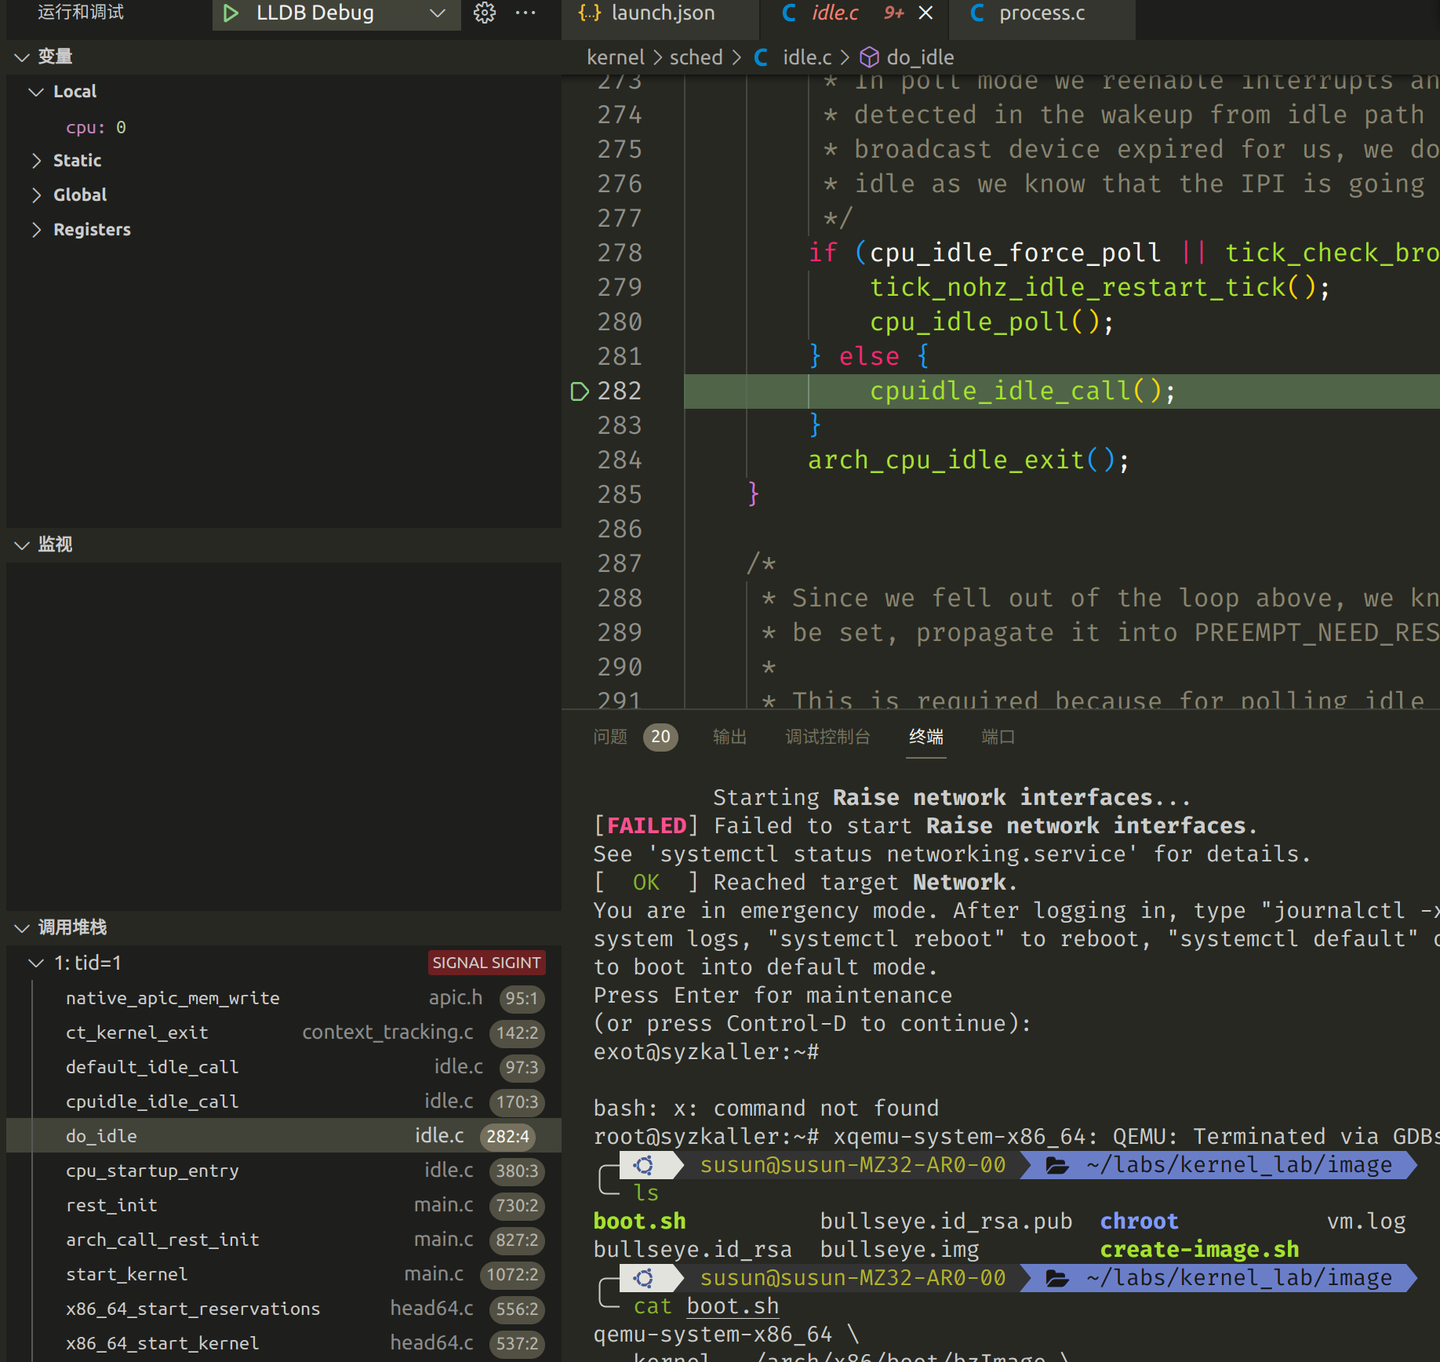Select the arch_call_rest_init stack frame
The width and height of the screenshot is (1440, 1362).
284,1240
